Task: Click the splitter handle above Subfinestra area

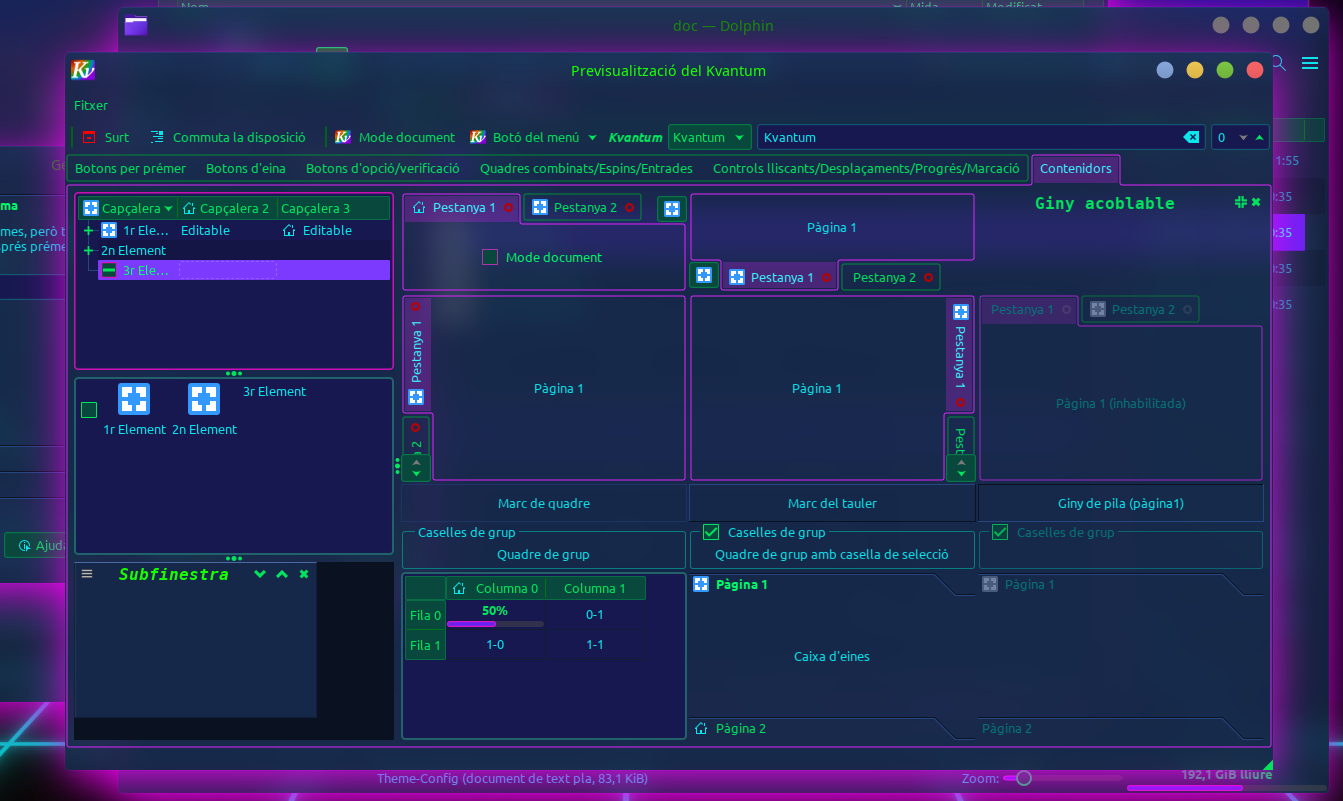Action: point(234,558)
